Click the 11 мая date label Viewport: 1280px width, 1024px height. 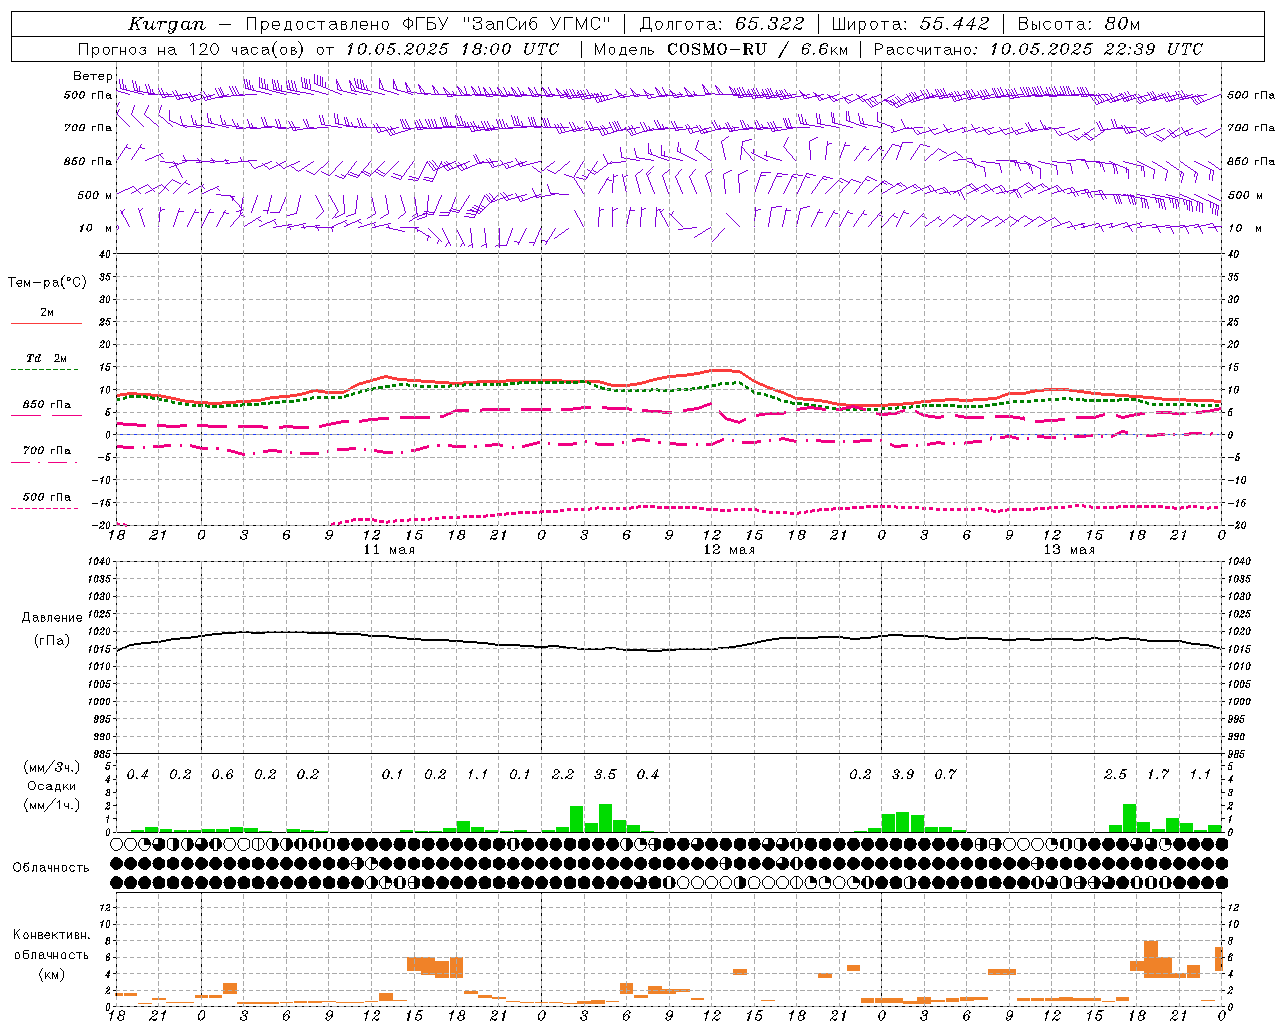click(x=389, y=550)
